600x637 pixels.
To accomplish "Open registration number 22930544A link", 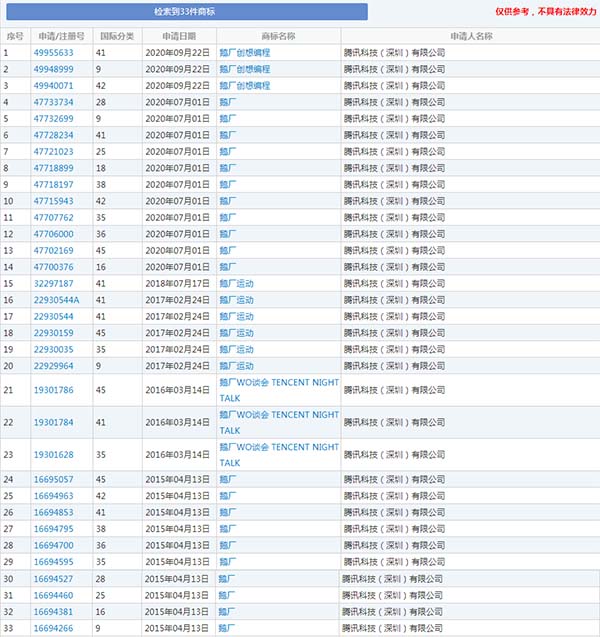I will click(x=56, y=300).
